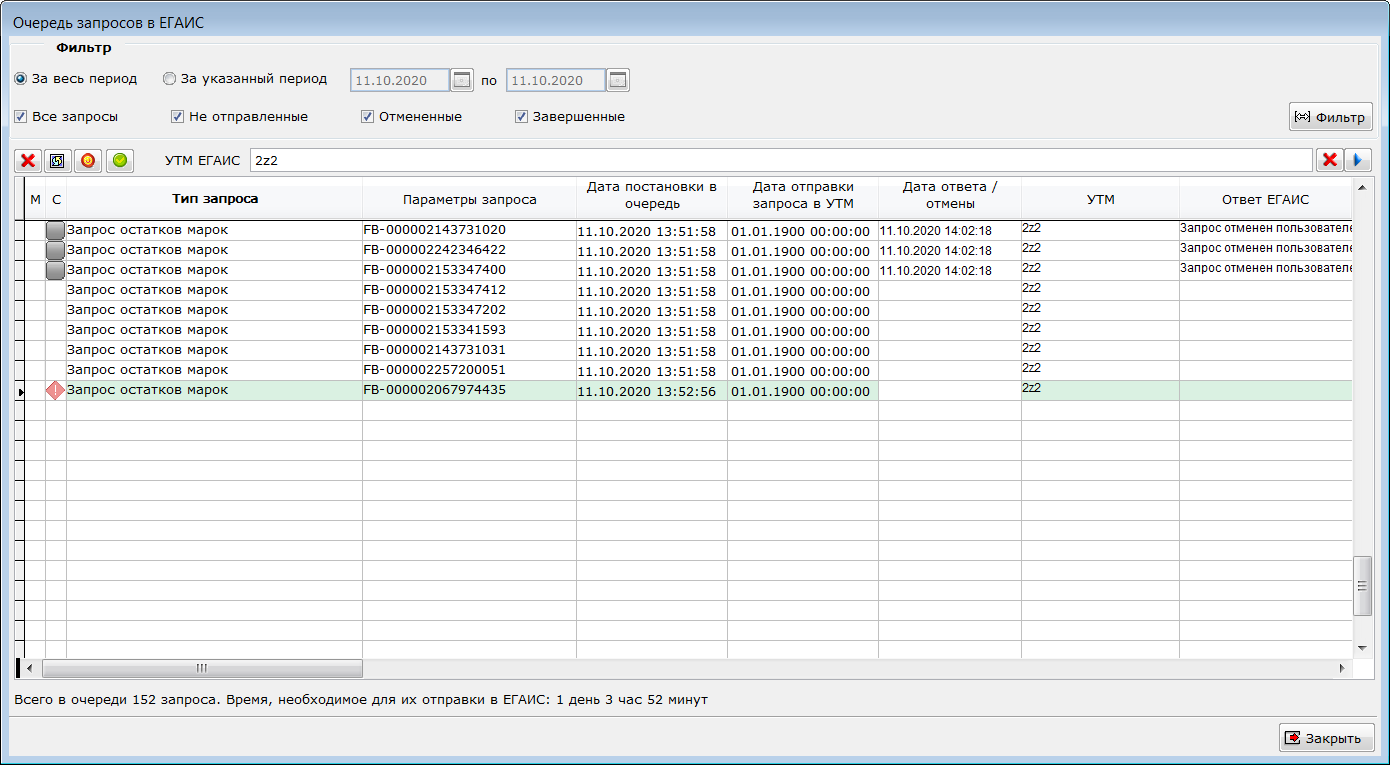Image resolution: width=1390 pixels, height=765 pixels.
Task: Sort by the 'Тип запроса' column header
Action: click(x=215, y=199)
